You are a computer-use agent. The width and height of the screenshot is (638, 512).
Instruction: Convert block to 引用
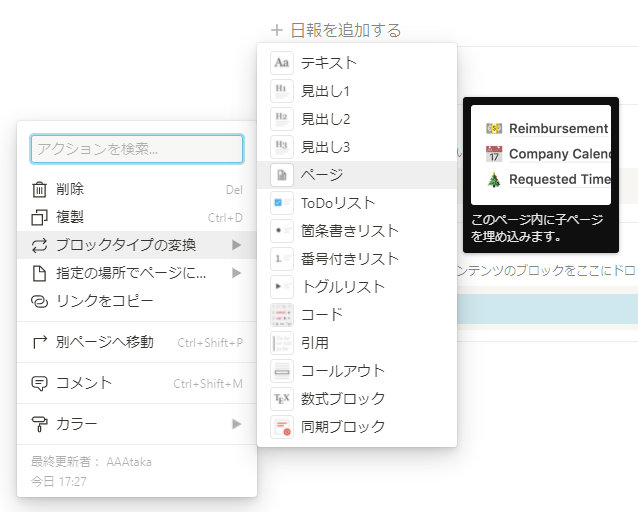(357, 343)
